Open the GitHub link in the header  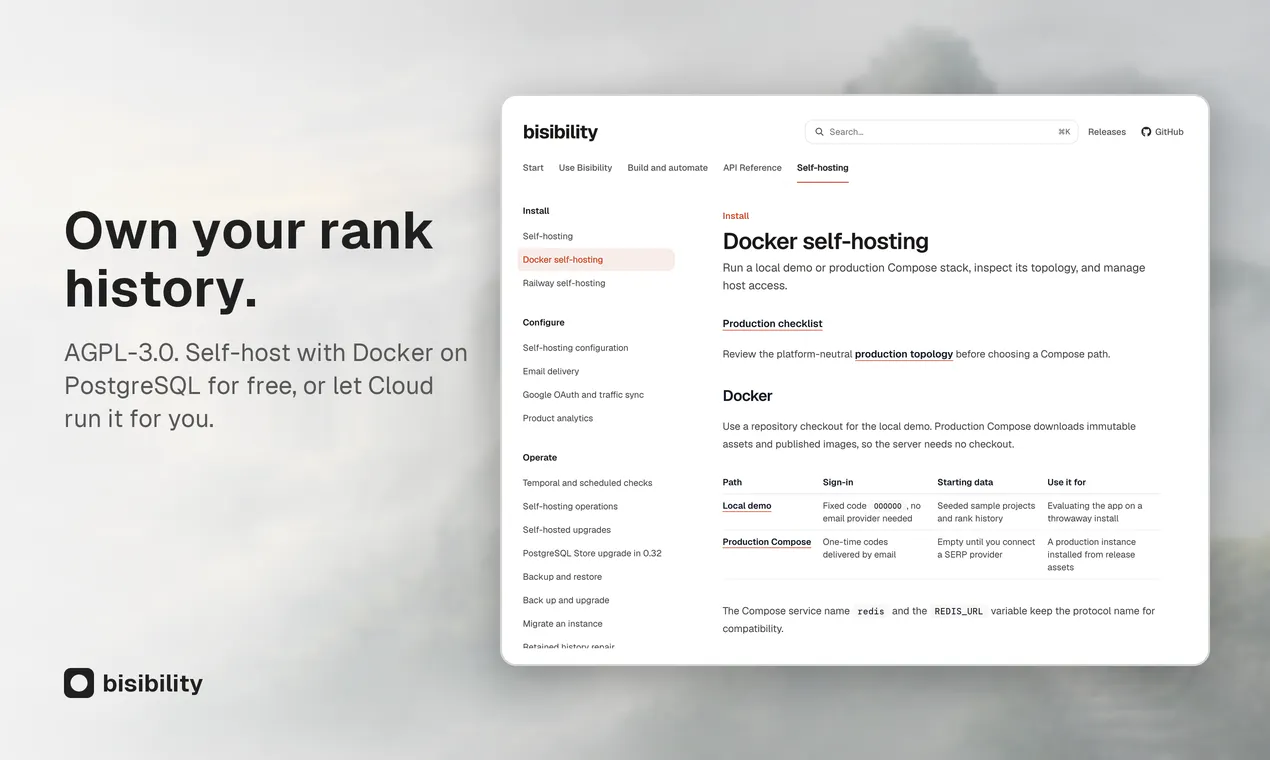coord(1162,132)
